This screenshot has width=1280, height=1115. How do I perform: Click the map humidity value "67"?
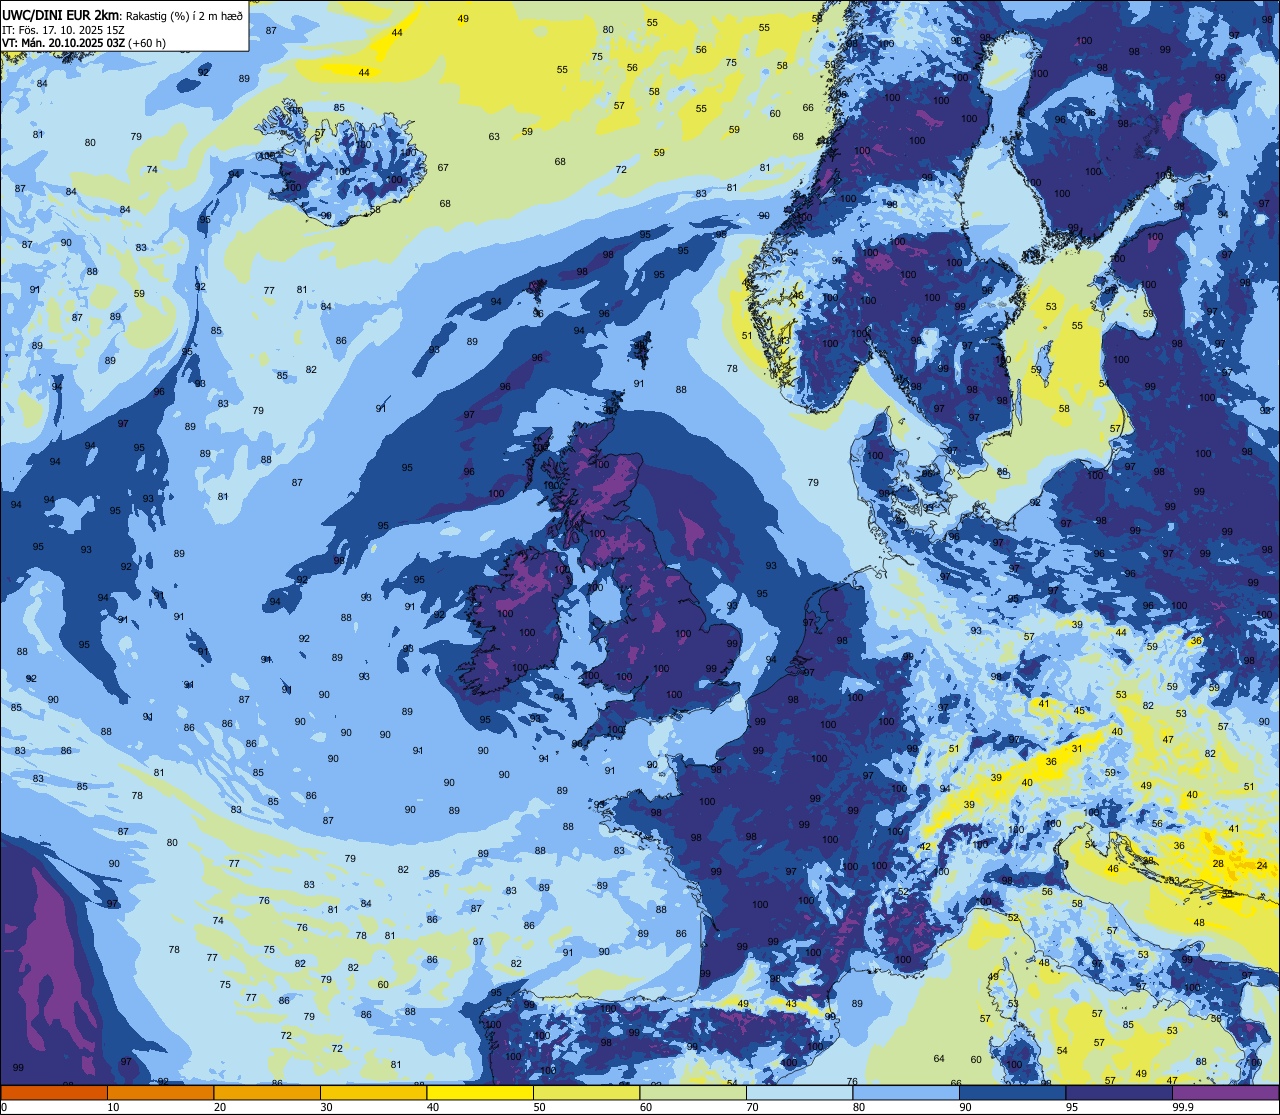click(x=443, y=168)
